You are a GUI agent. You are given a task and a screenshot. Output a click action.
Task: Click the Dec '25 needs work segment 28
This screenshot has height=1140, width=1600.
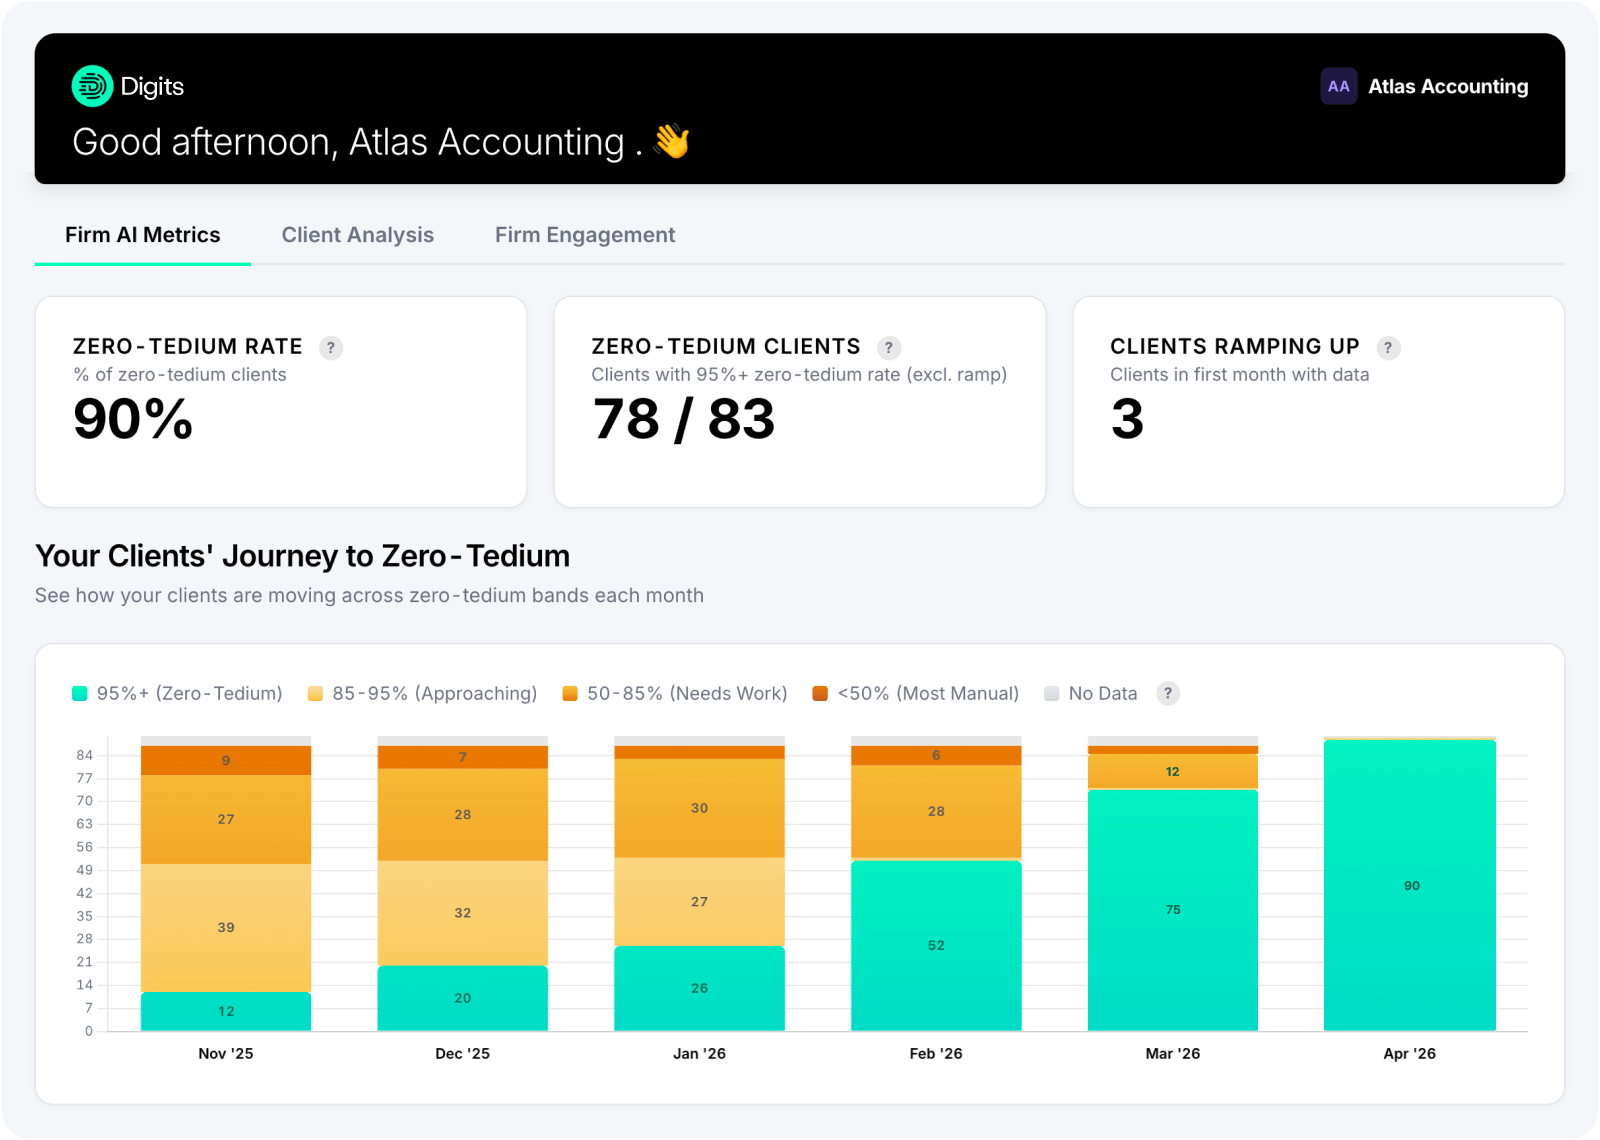pos(463,815)
